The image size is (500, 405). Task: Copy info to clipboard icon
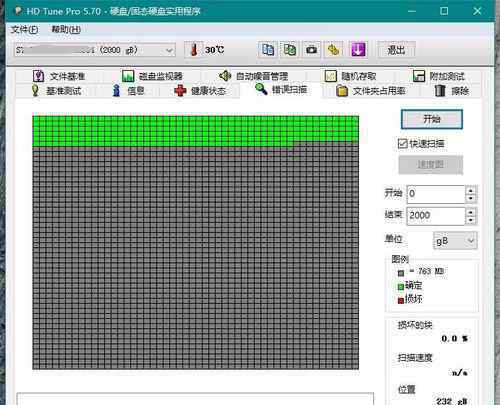pyautogui.click(x=268, y=50)
